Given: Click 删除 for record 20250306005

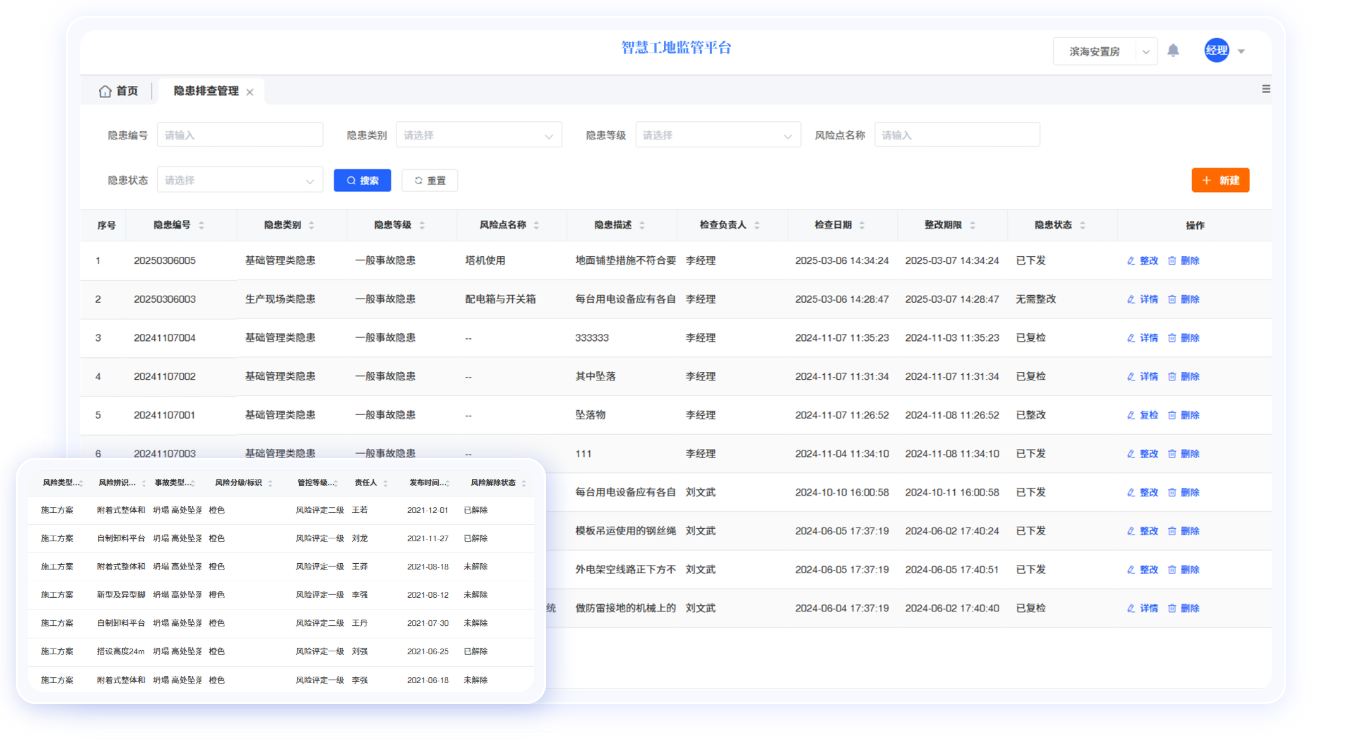Looking at the screenshot, I should pos(1183,261).
